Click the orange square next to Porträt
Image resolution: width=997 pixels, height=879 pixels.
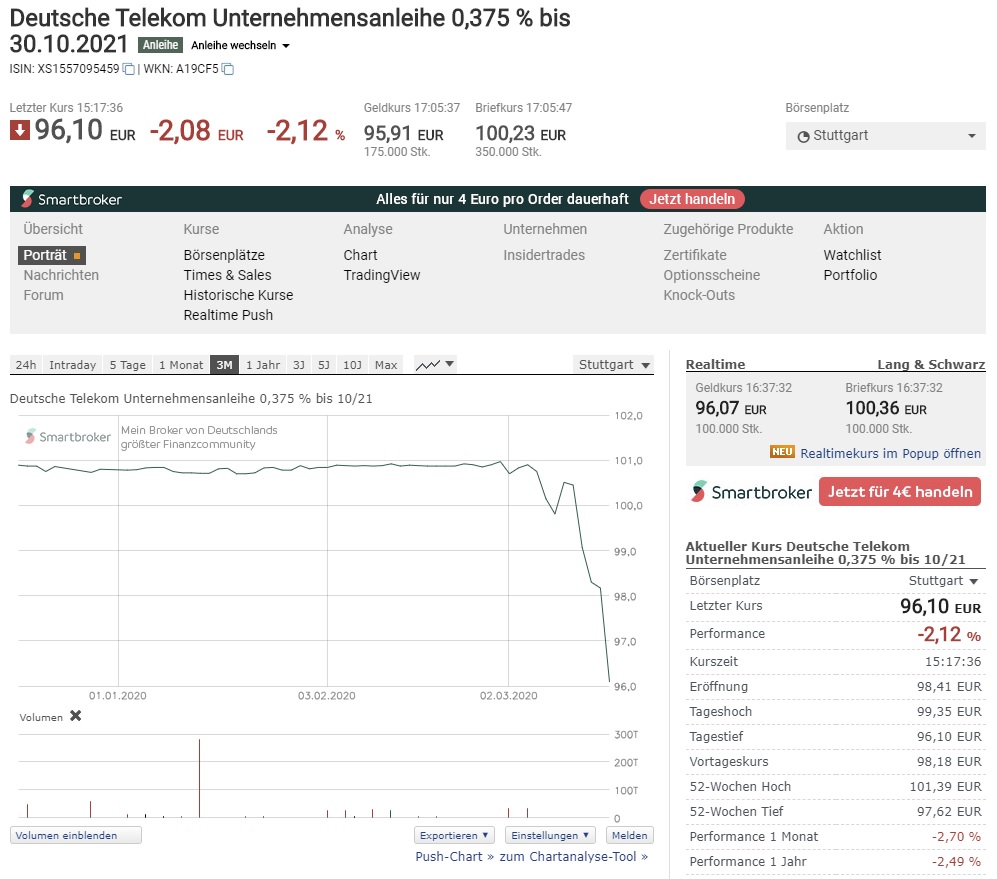coord(78,256)
